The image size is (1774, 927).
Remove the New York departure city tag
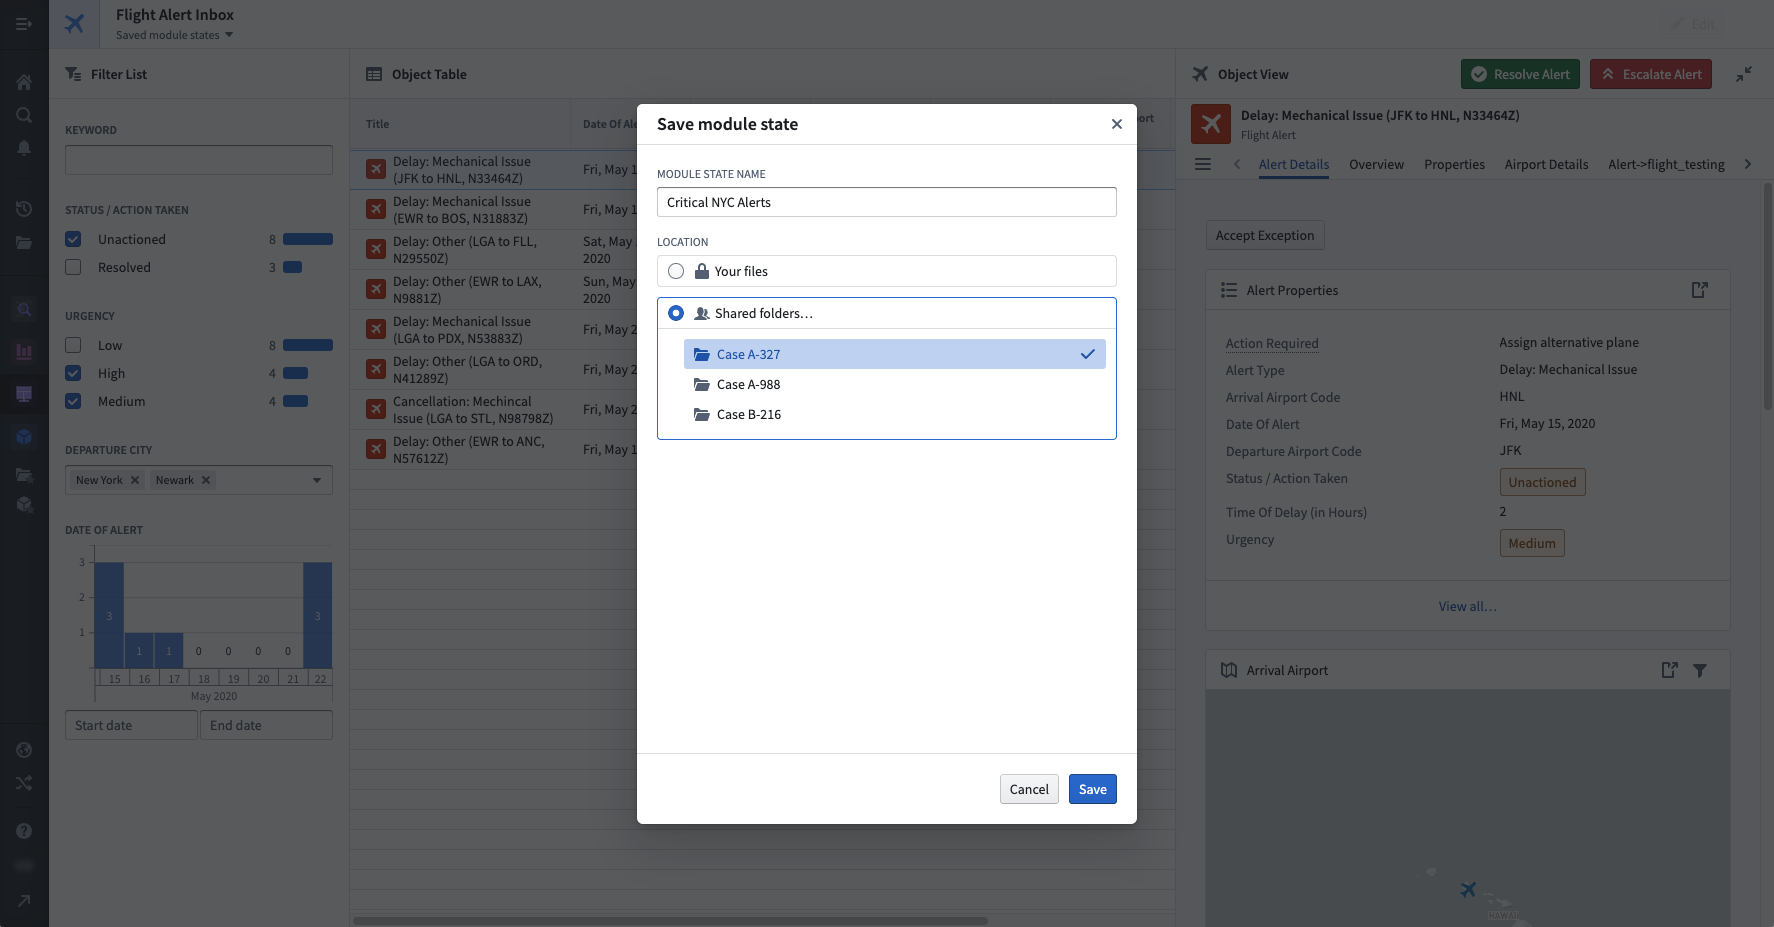135,480
